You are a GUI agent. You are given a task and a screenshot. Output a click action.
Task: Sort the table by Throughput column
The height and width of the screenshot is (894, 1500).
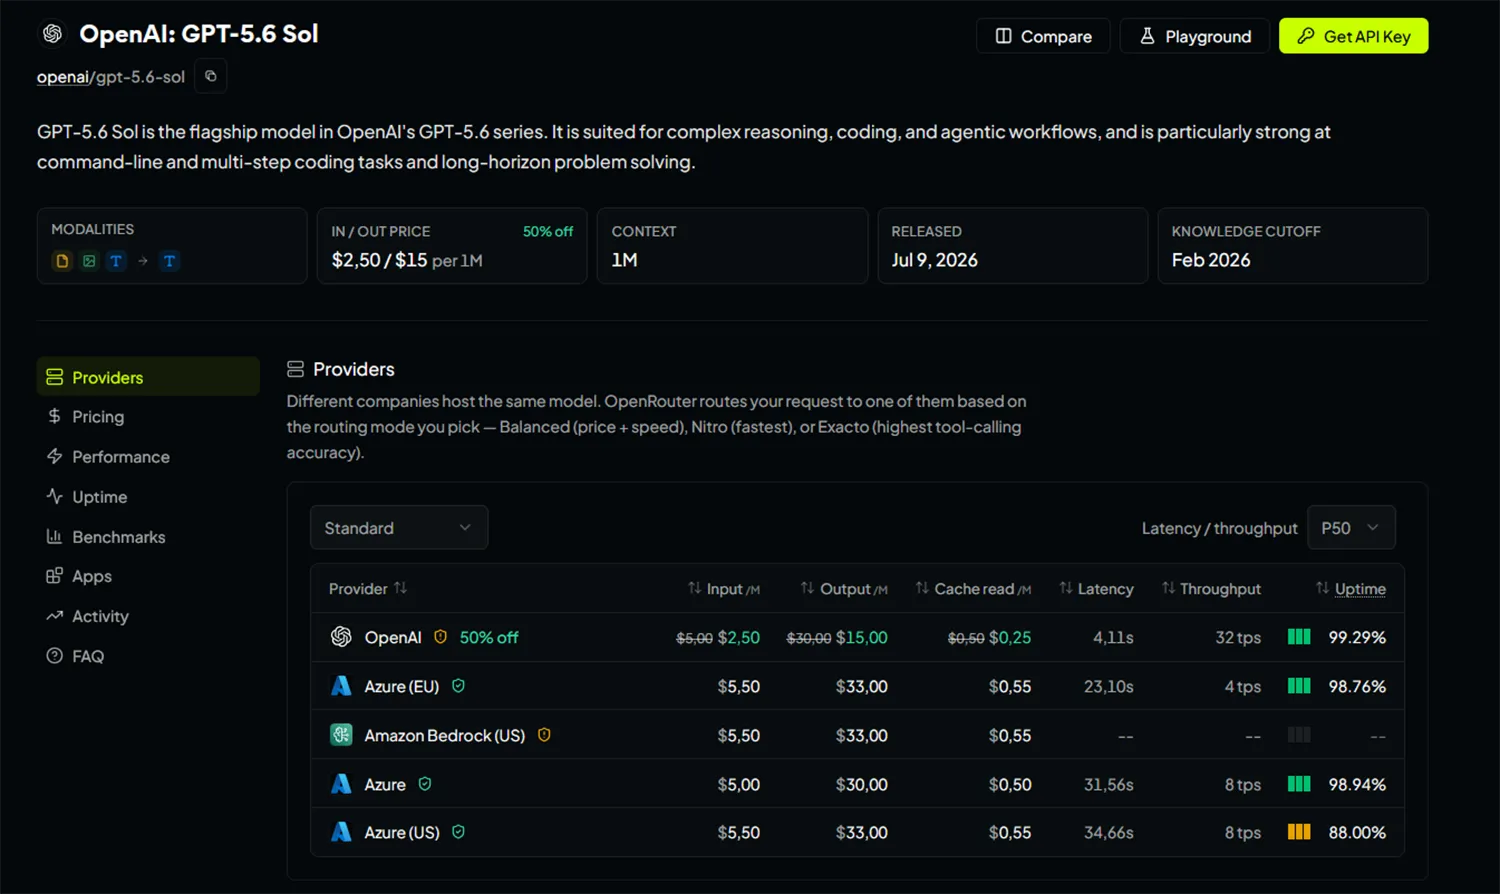pyautogui.click(x=1211, y=589)
